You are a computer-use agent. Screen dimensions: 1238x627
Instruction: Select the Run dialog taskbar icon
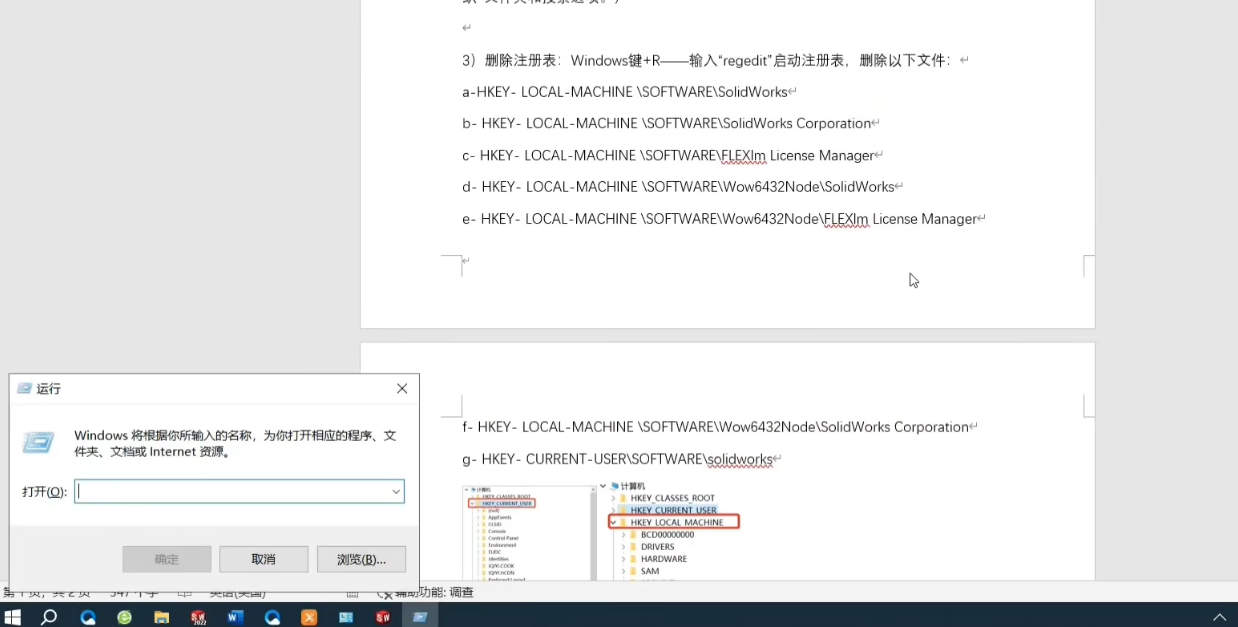pyautogui.click(x=420, y=617)
